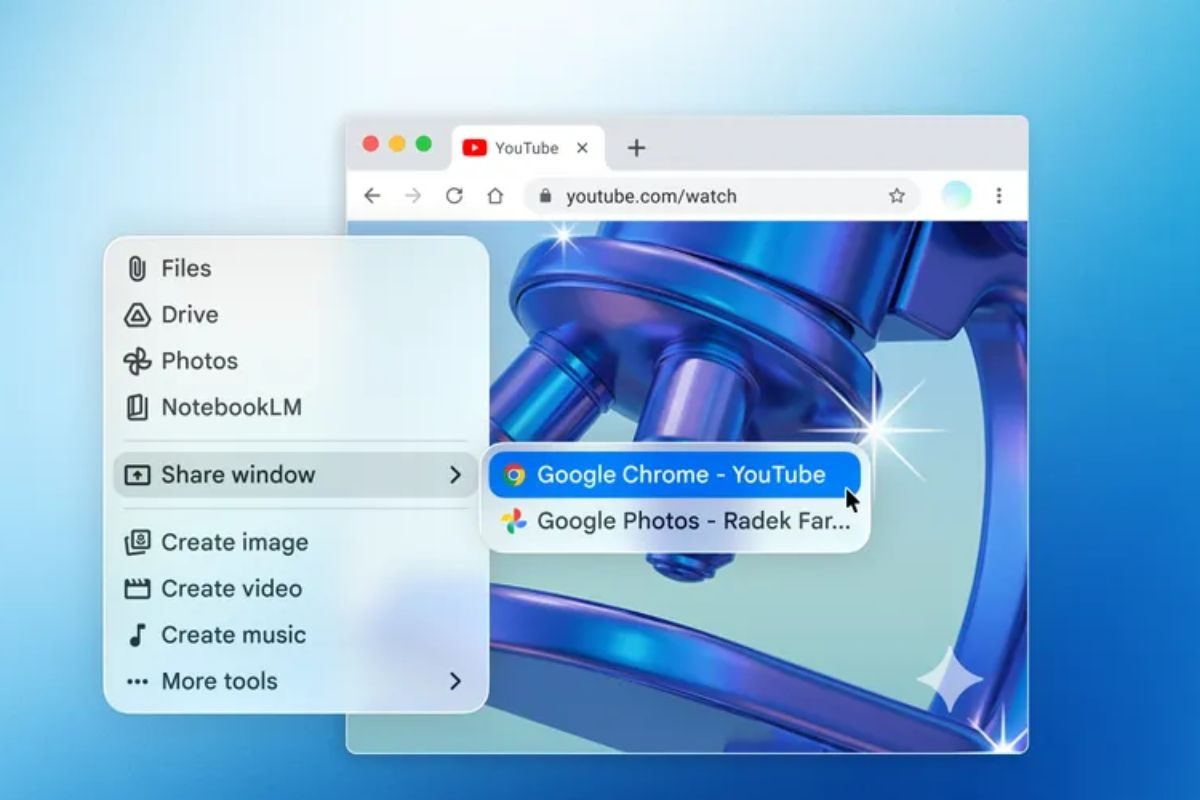Choose Create video from the menu
The height and width of the screenshot is (800, 1200).
coord(296,589)
